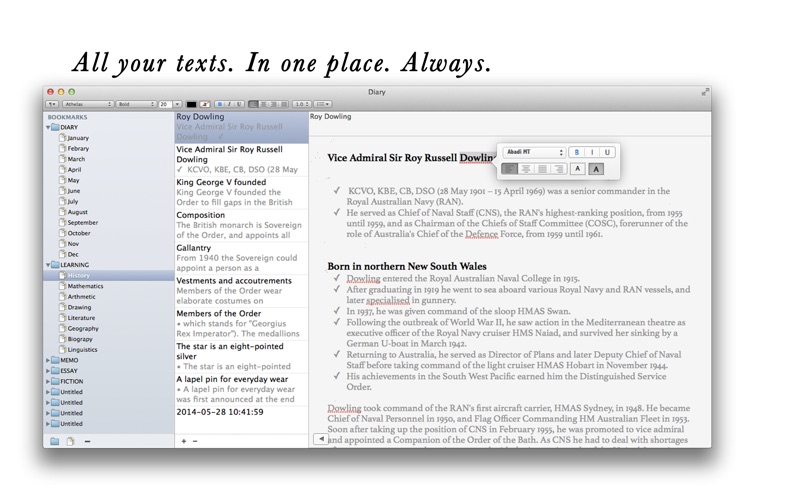800x500 pixels.
Task: Click the new document icon in sidebar footer
Action: [70, 441]
